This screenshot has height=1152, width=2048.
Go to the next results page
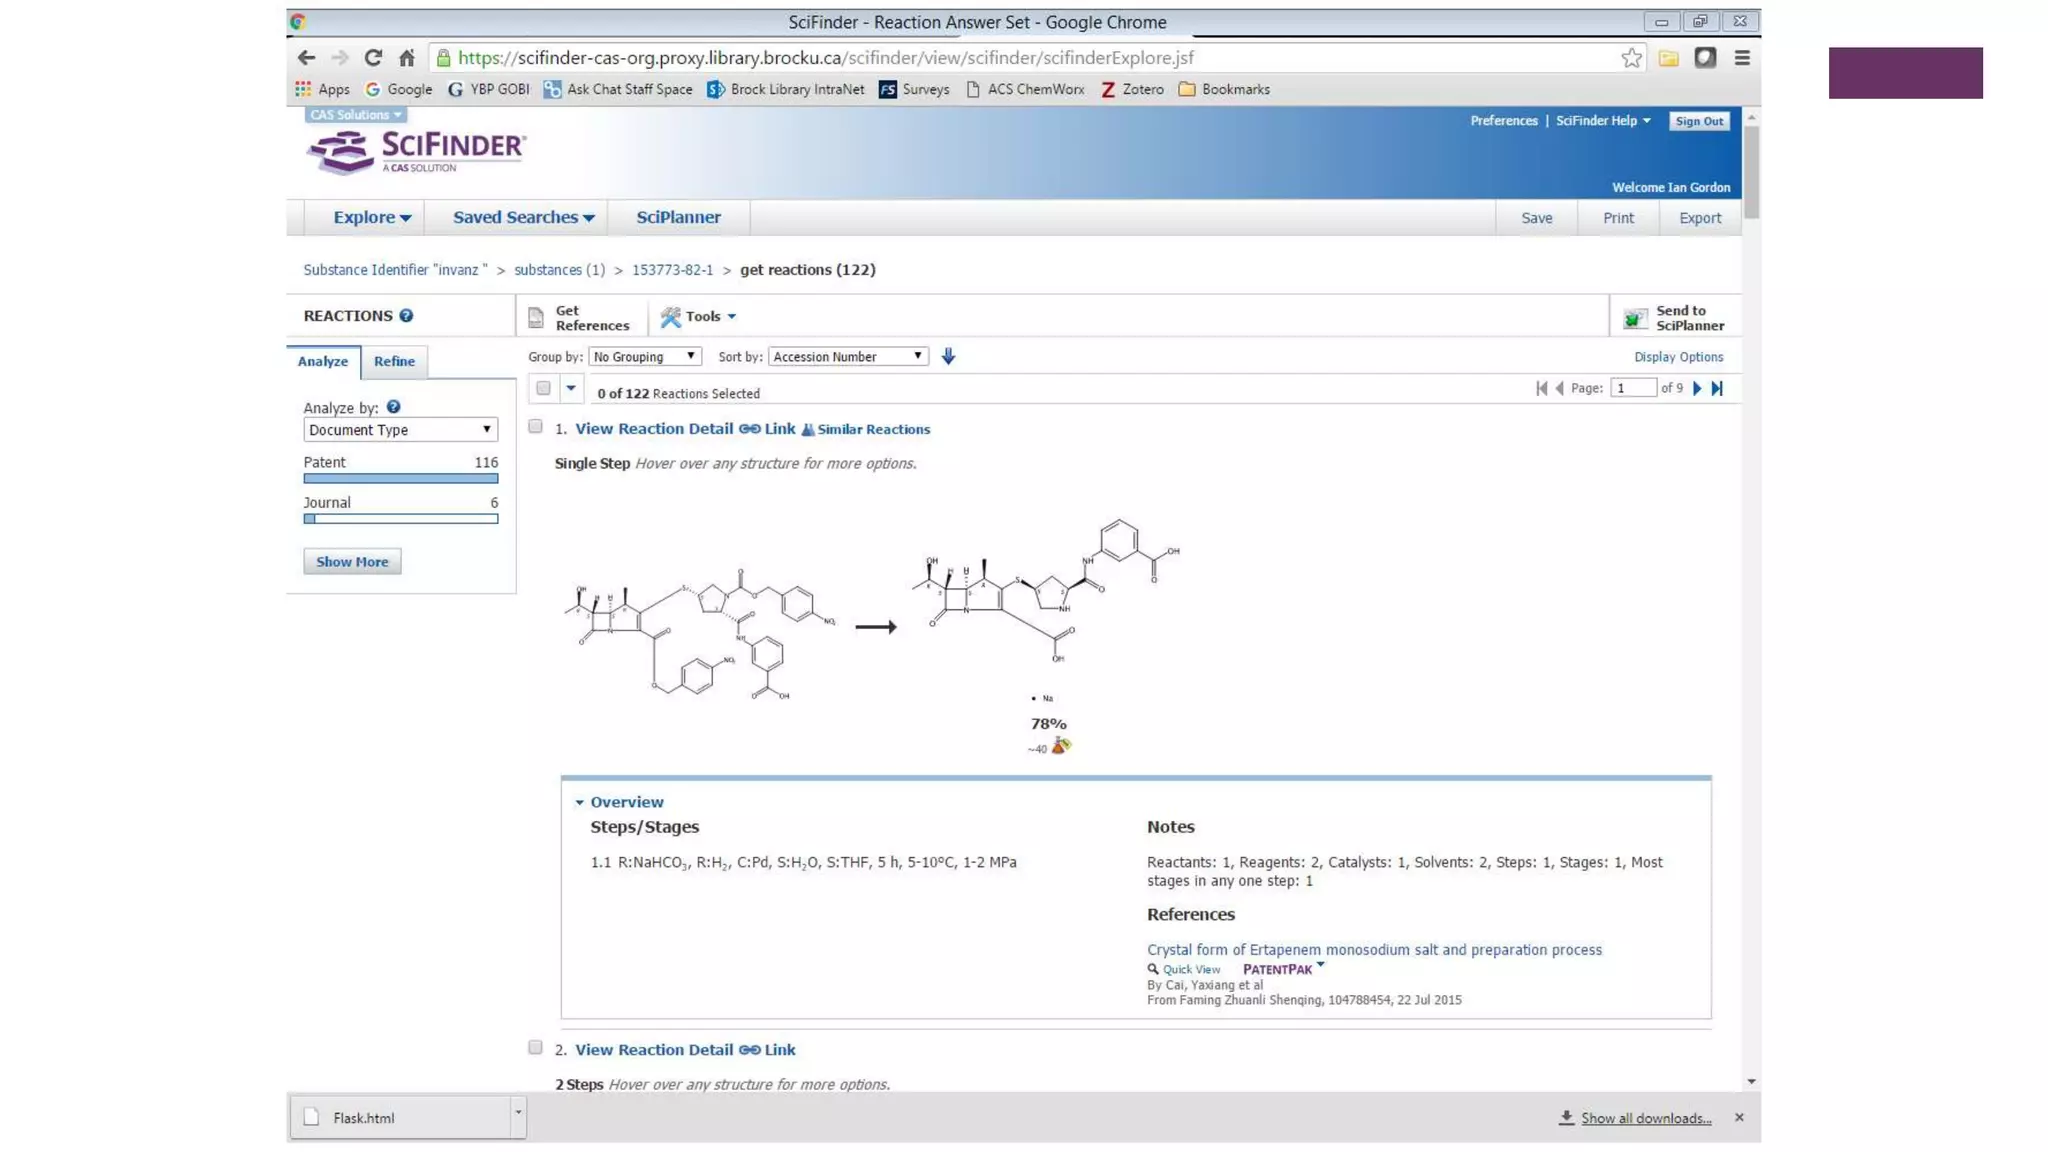pos(1697,388)
